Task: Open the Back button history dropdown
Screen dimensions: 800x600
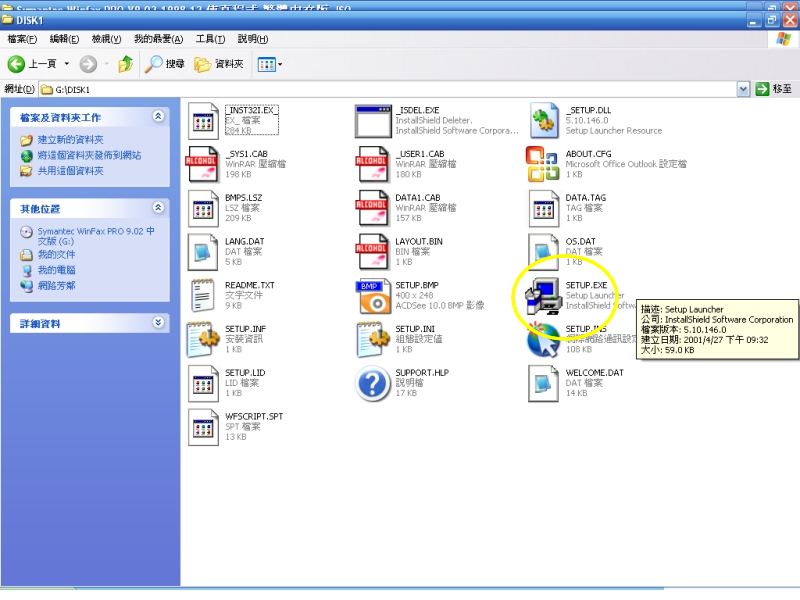Action: click(67, 64)
